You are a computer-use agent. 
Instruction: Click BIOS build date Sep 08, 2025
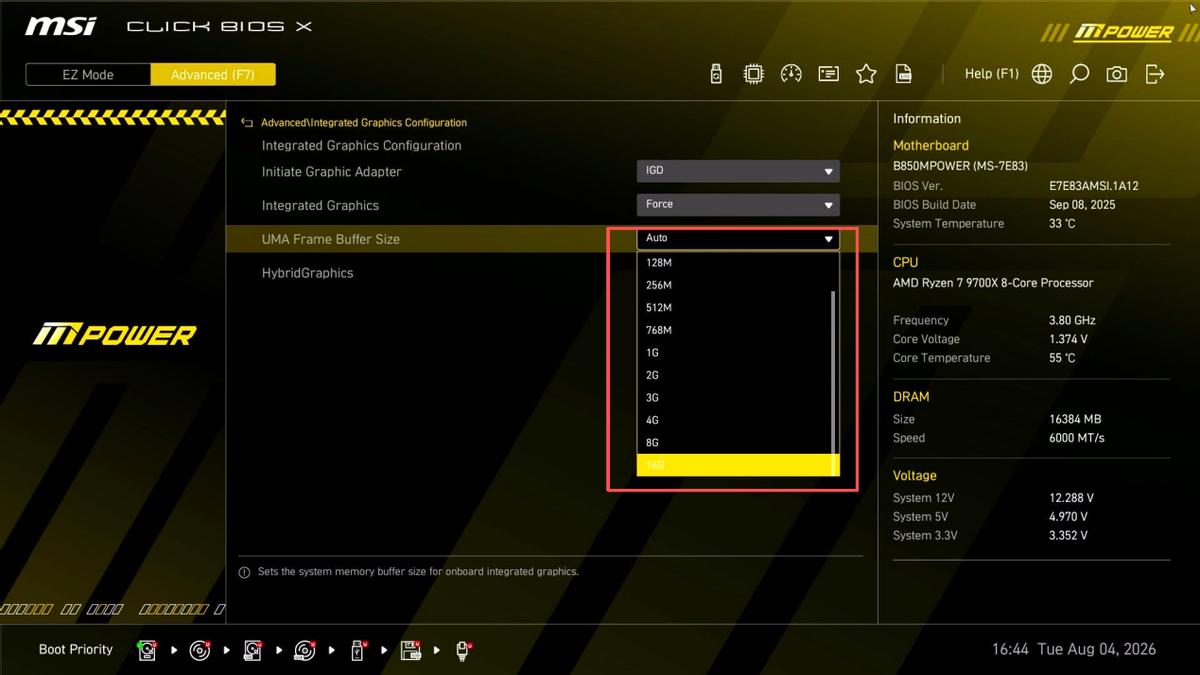[1082, 205]
